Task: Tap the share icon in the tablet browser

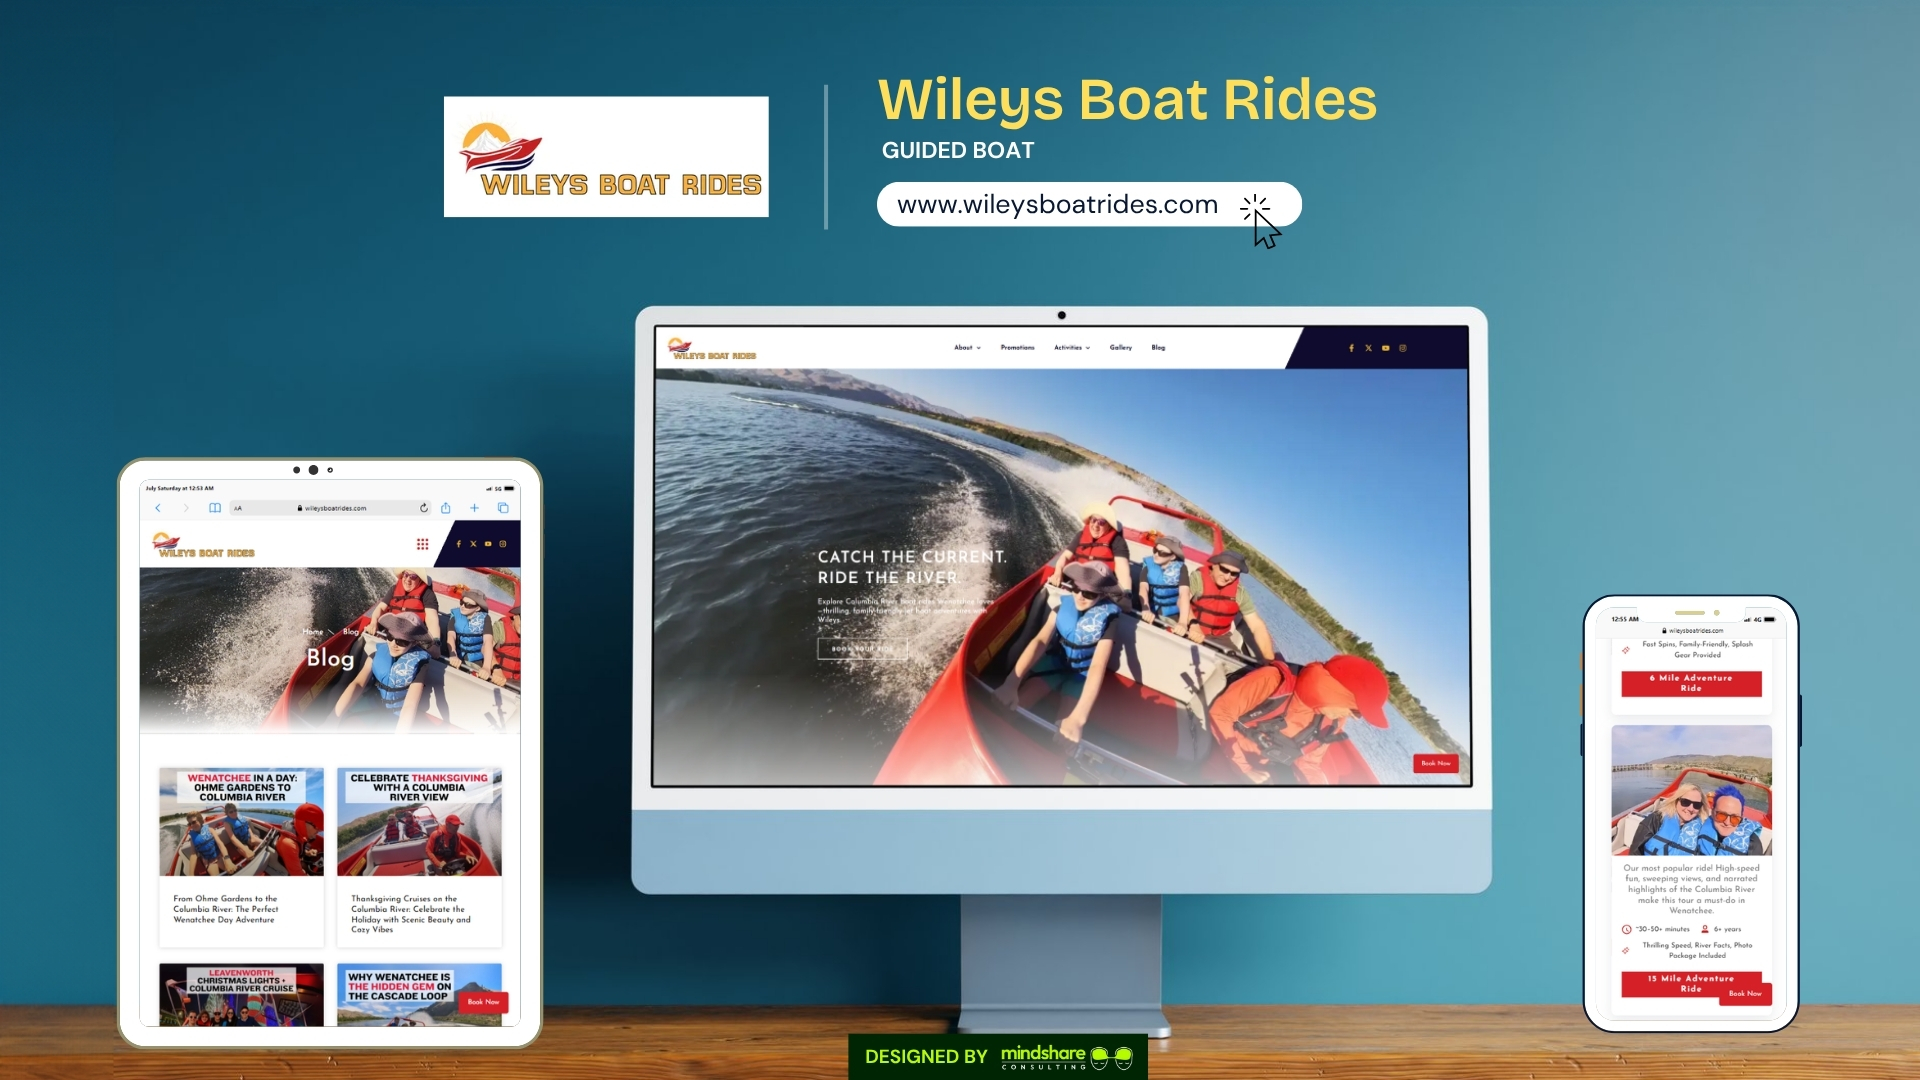Action: coord(445,507)
